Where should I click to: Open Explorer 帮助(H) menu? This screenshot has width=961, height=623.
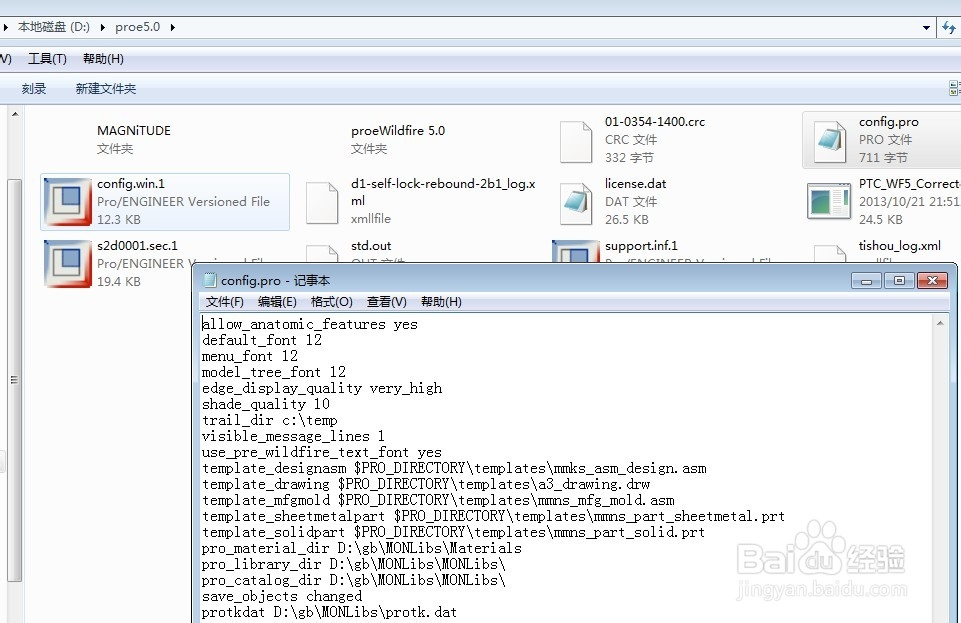(103, 59)
